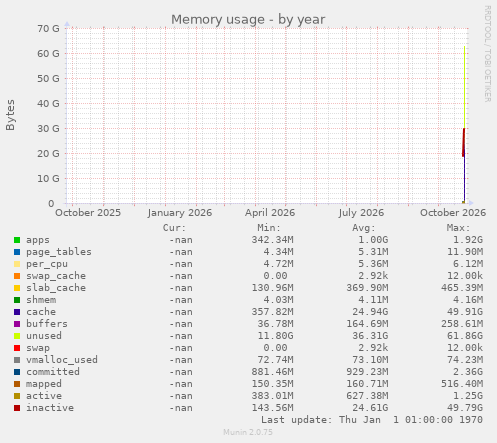Click the slab_cache avg value 369.90M
The height and width of the screenshot is (443, 497).
coord(367,288)
